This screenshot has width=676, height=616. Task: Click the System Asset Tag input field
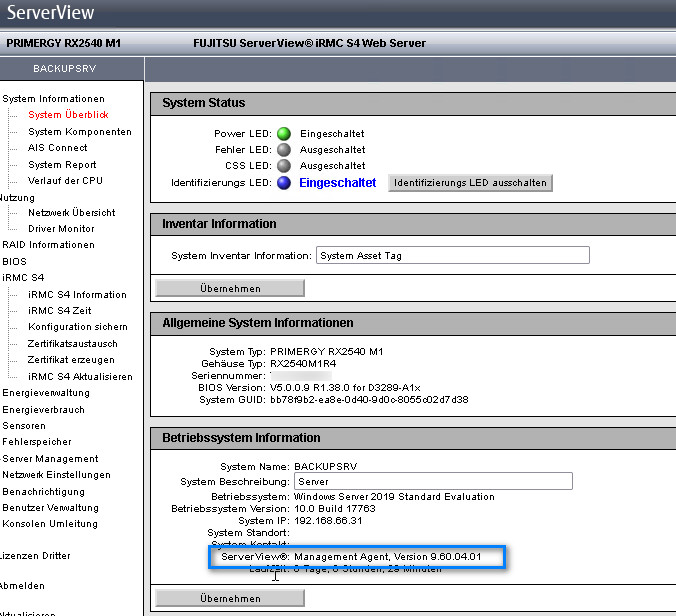tap(453, 255)
